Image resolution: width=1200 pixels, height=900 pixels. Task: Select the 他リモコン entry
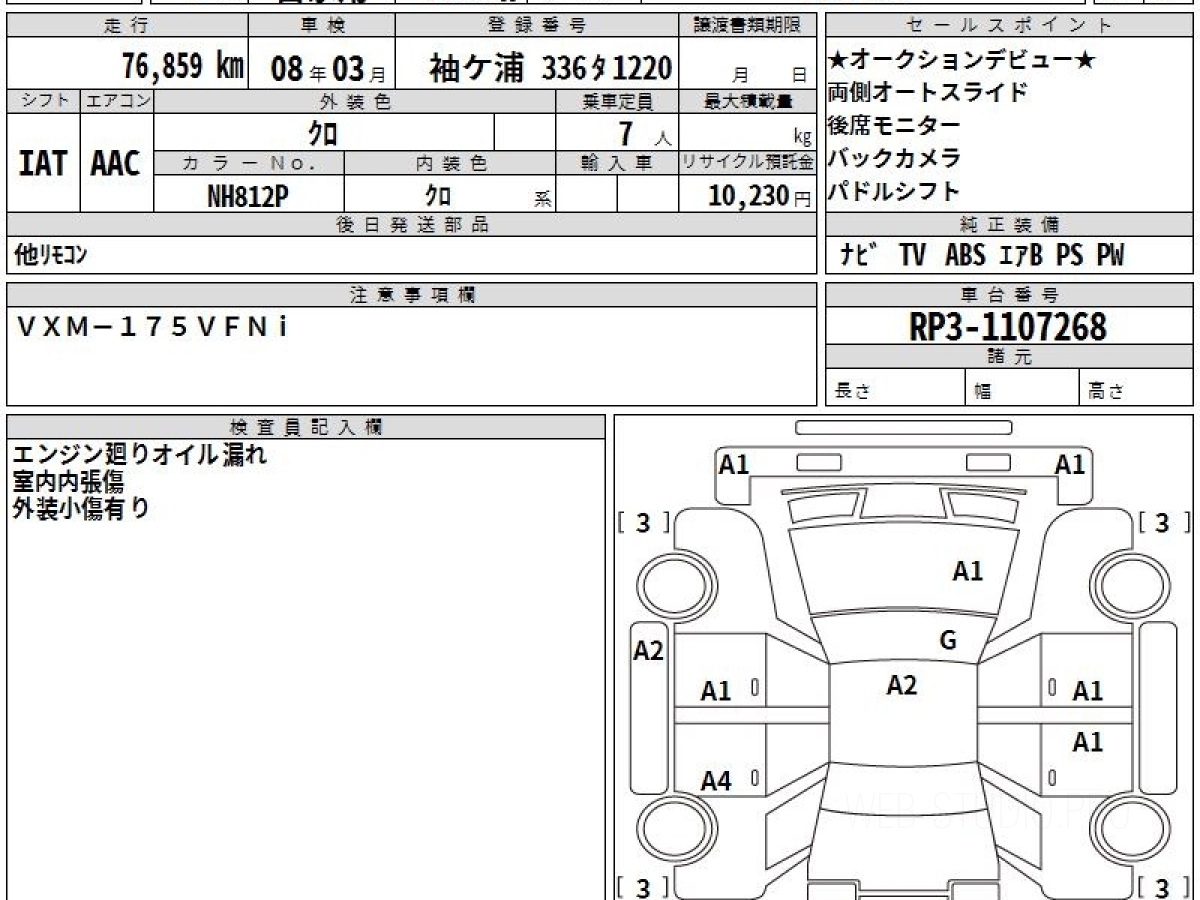click(51, 256)
